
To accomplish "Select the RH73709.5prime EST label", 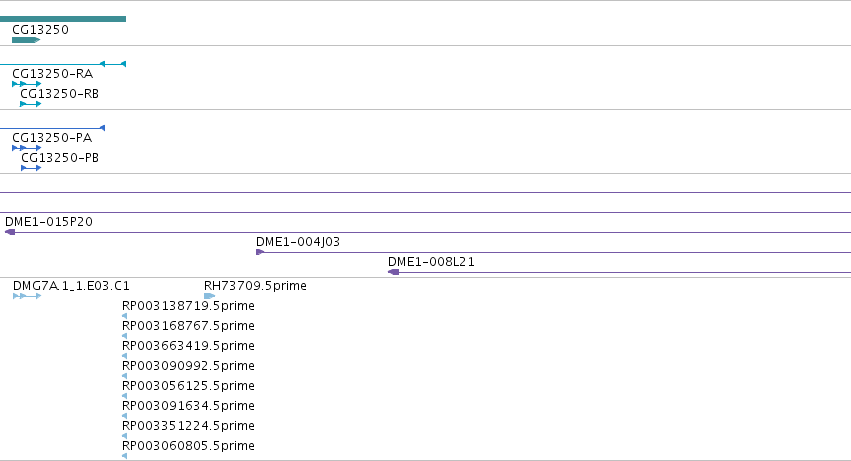I will (255, 286).
